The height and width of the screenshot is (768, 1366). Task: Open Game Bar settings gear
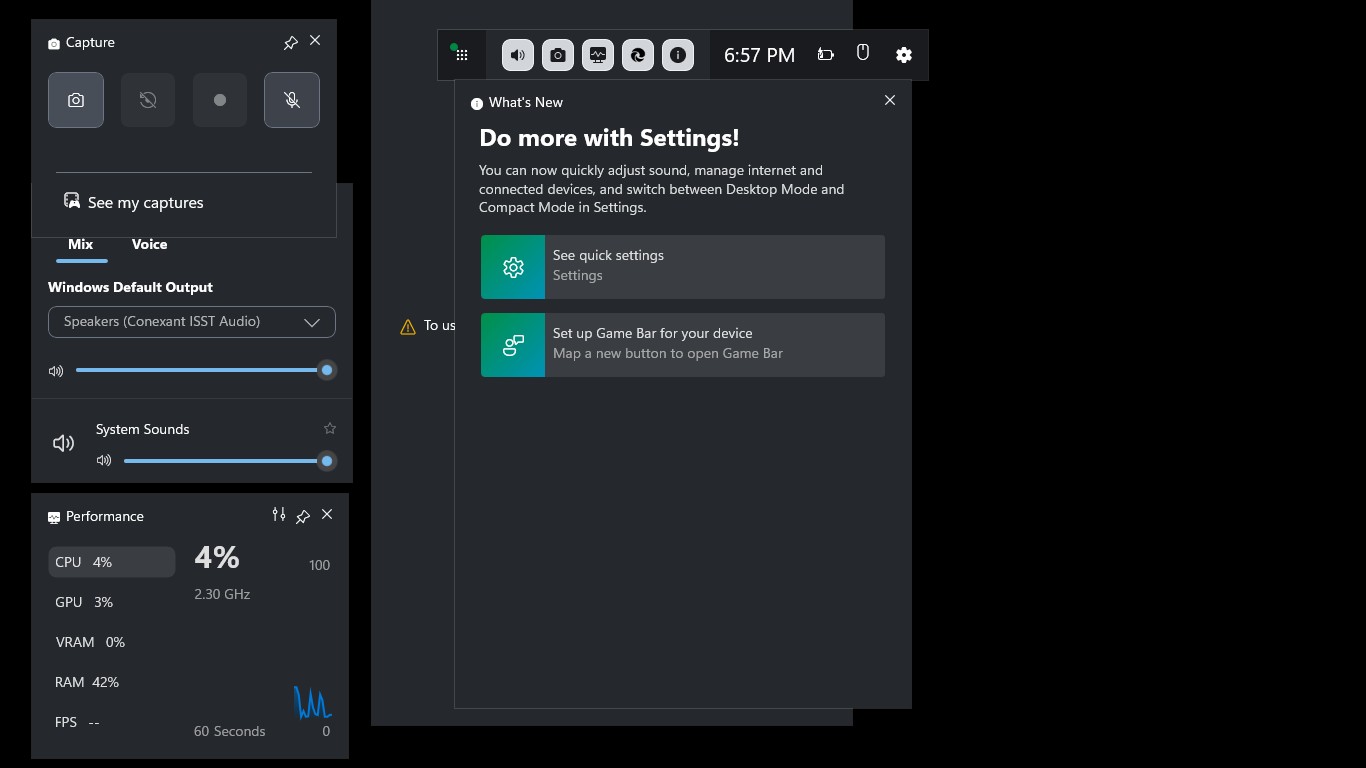point(904,55)
